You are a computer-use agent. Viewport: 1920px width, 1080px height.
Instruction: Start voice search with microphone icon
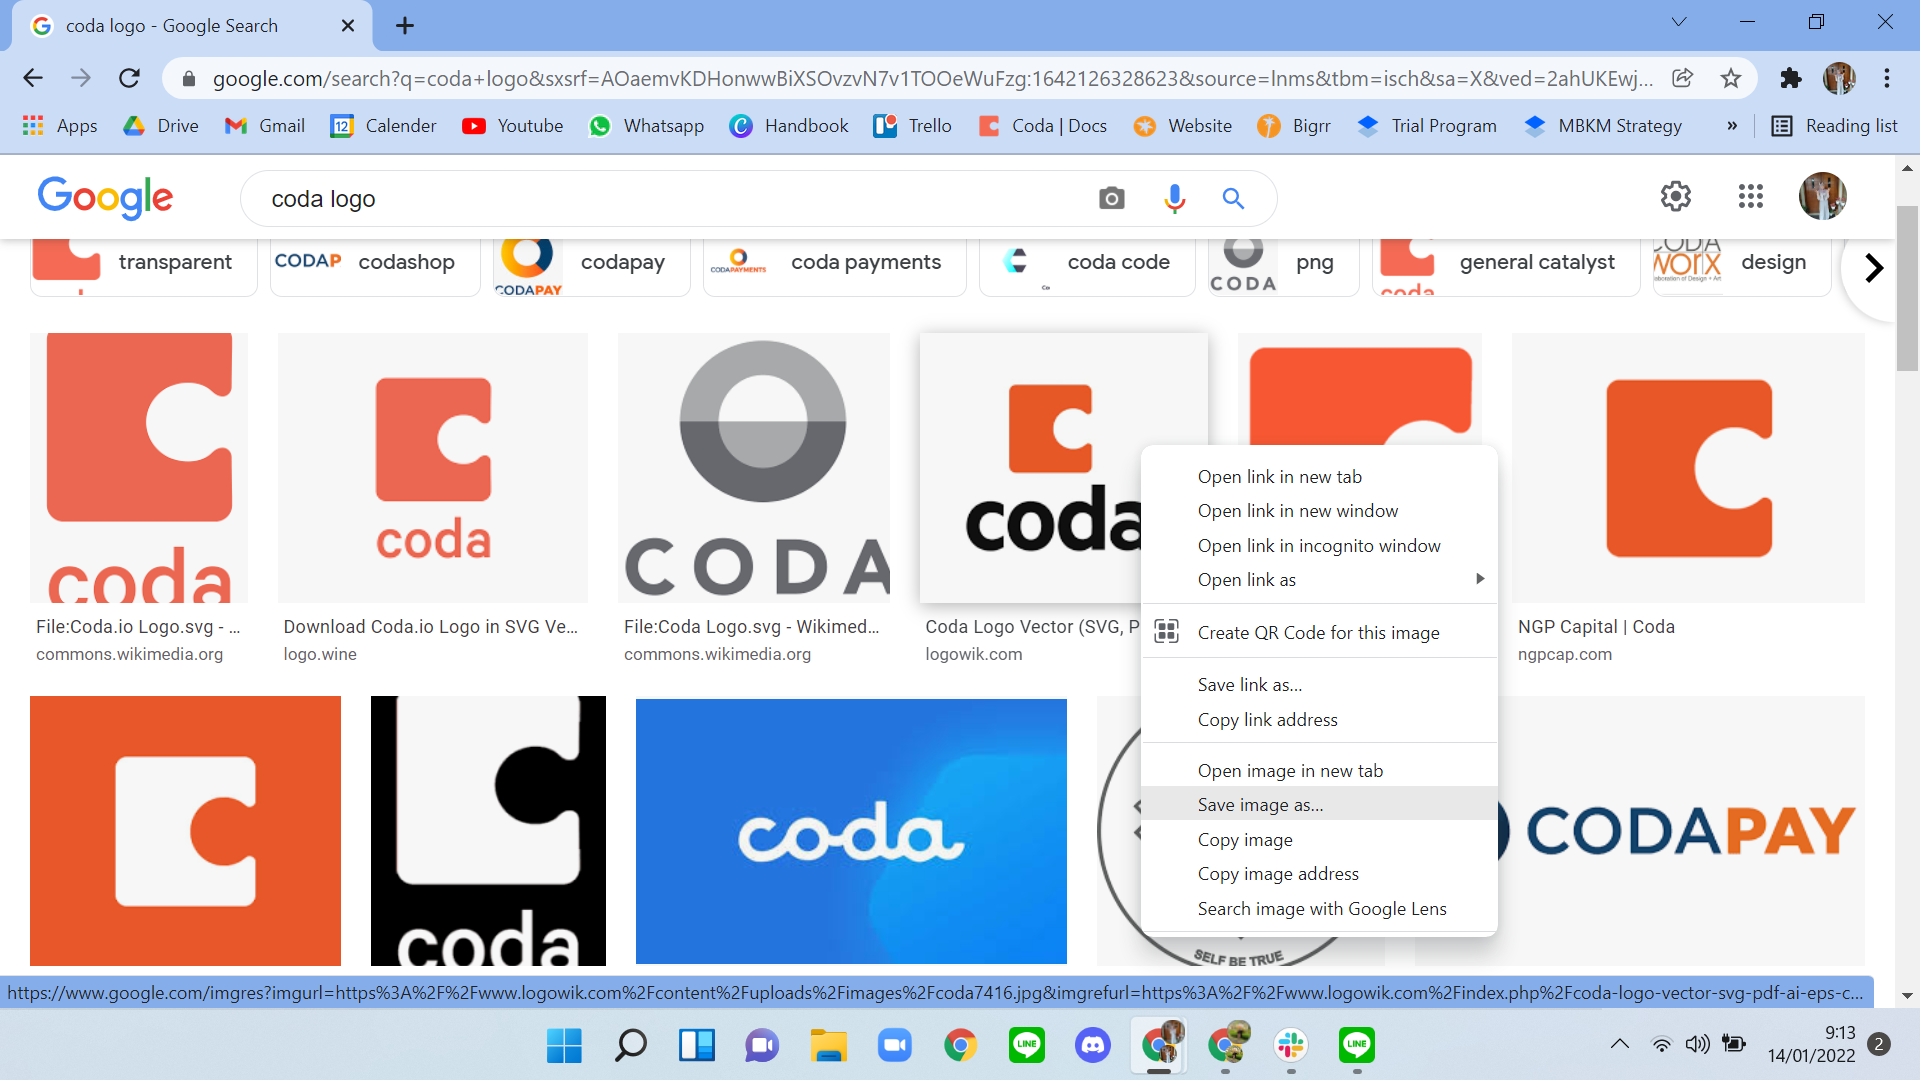point(1174,198)
